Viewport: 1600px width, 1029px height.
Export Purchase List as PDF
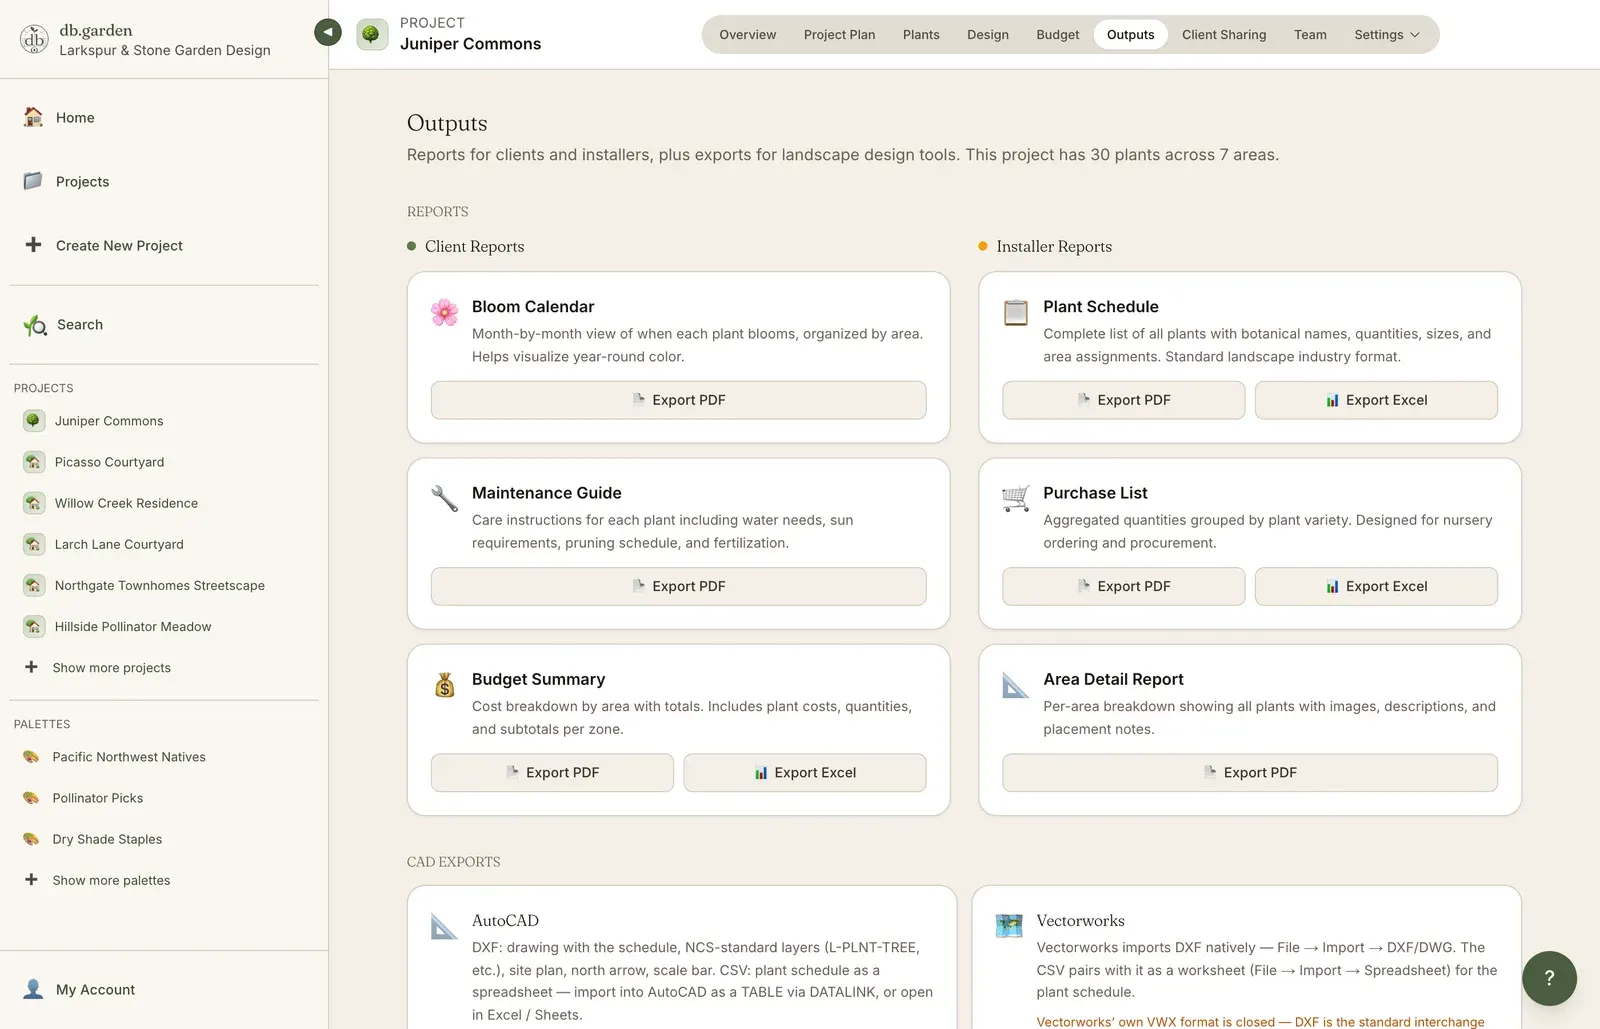[x=1123, y=586]
